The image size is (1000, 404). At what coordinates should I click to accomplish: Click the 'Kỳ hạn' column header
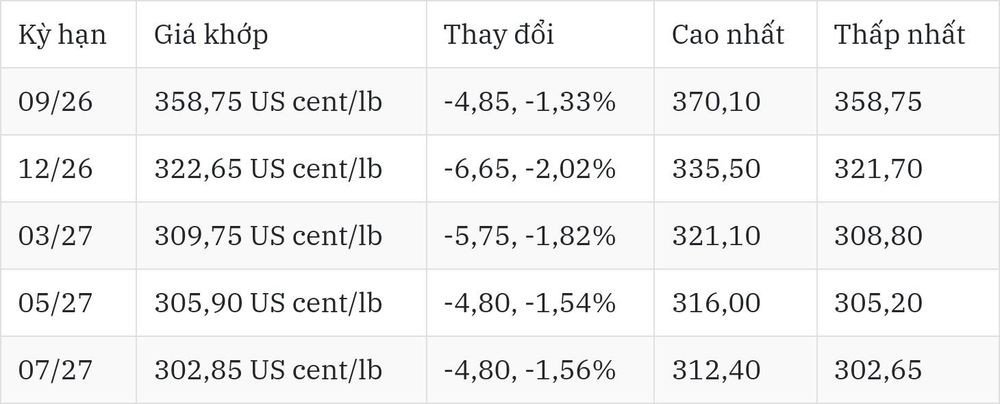click(x=62, y=34)
